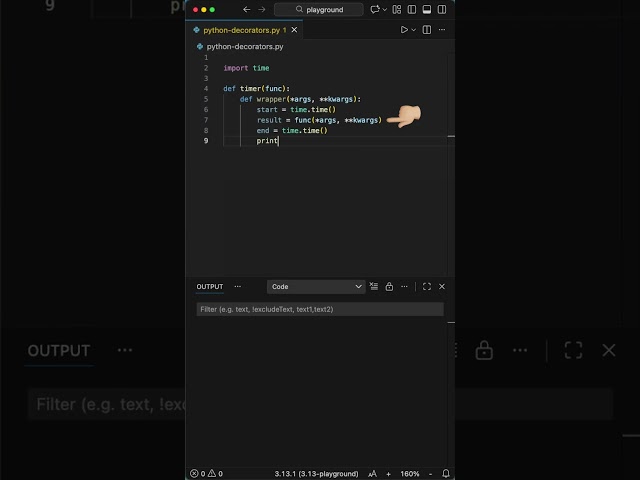Open the Customize Layout icon
Image resolution: width=640 pixels, height=480 pixels.
pos(397,9)
